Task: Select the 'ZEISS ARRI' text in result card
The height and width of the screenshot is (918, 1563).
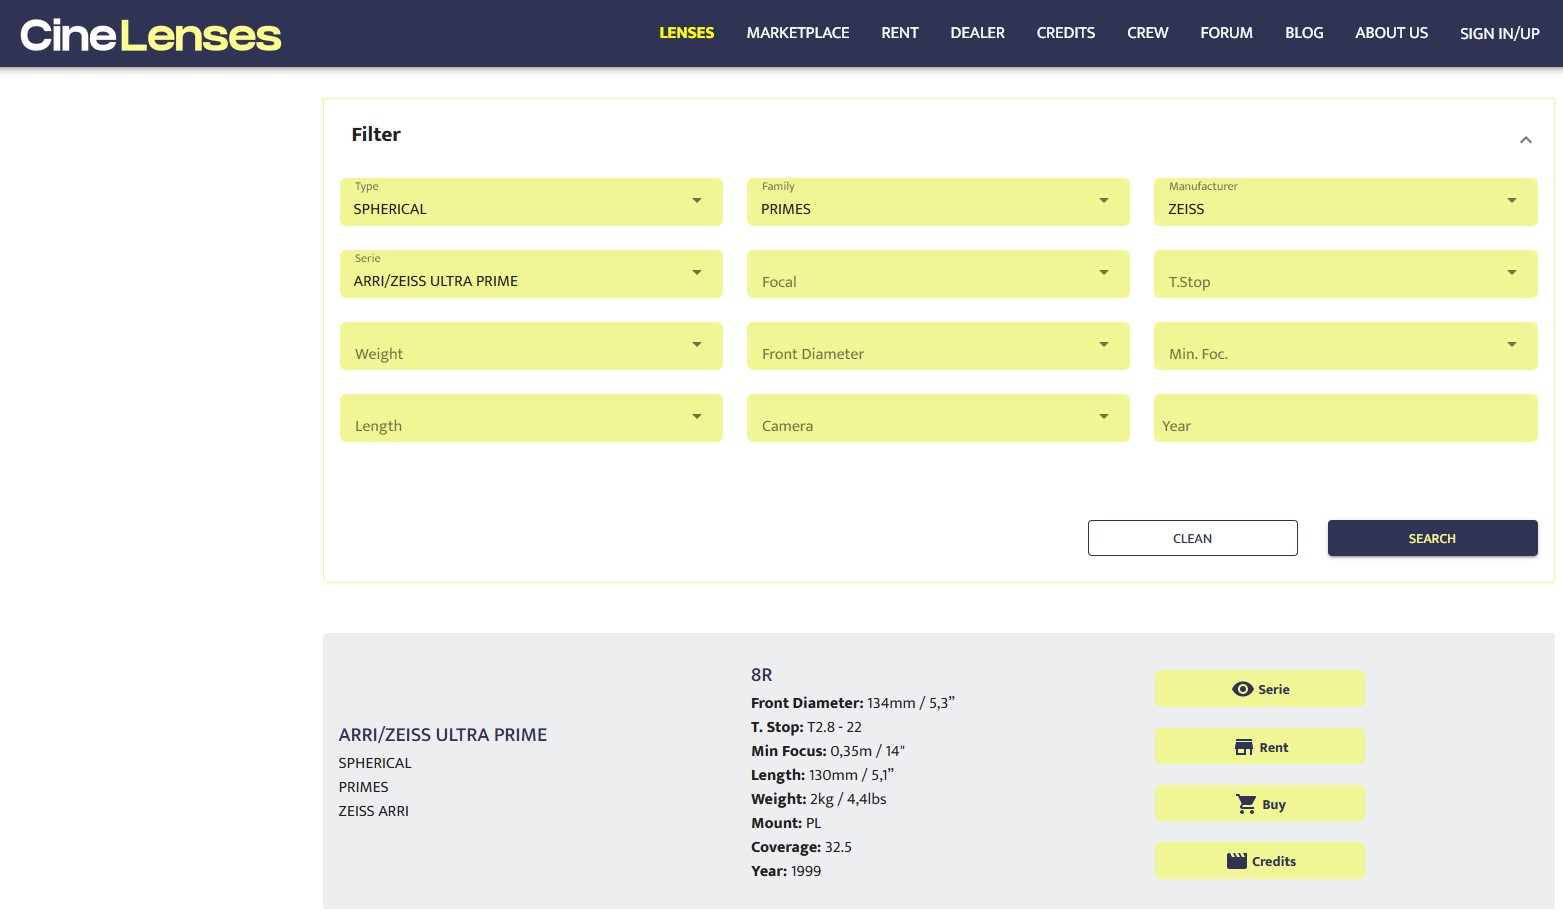Action: click(374, 811)
